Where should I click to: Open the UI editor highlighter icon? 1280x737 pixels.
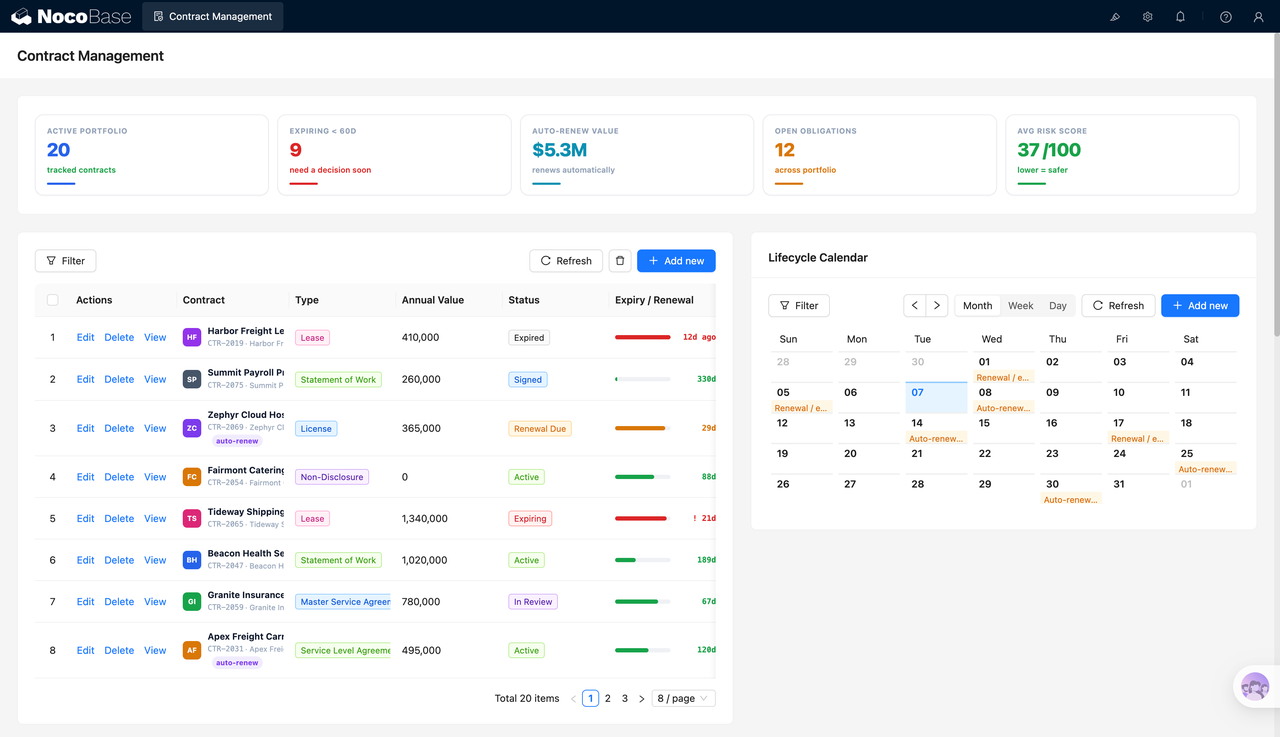click(x=1115, y=17)
